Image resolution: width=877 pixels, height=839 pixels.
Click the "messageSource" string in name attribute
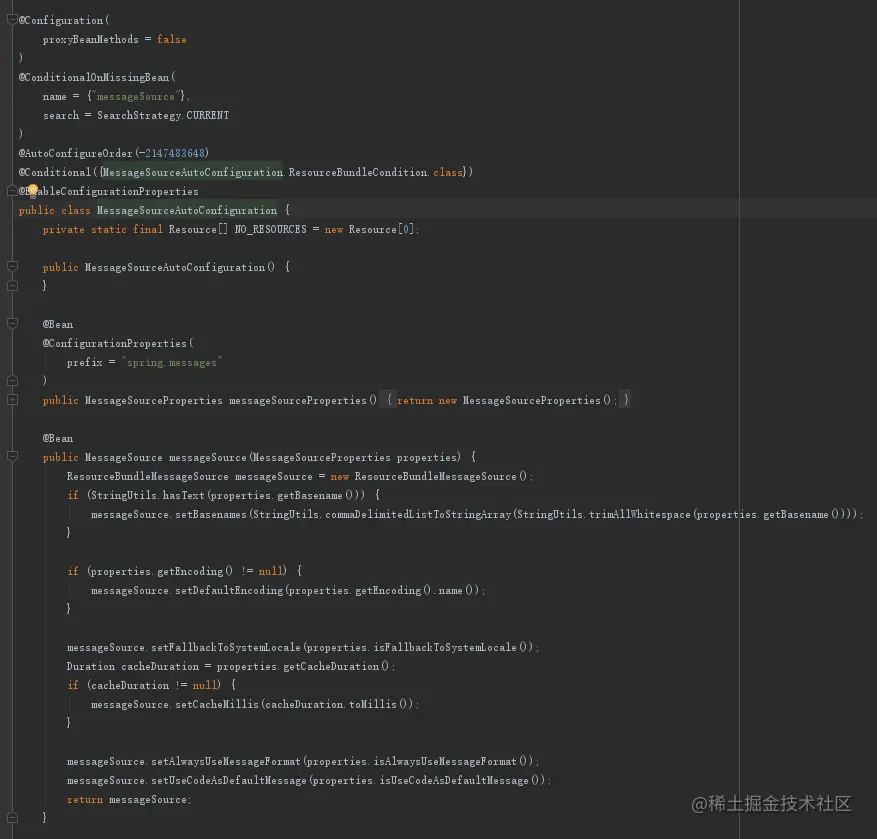[136, 96]
